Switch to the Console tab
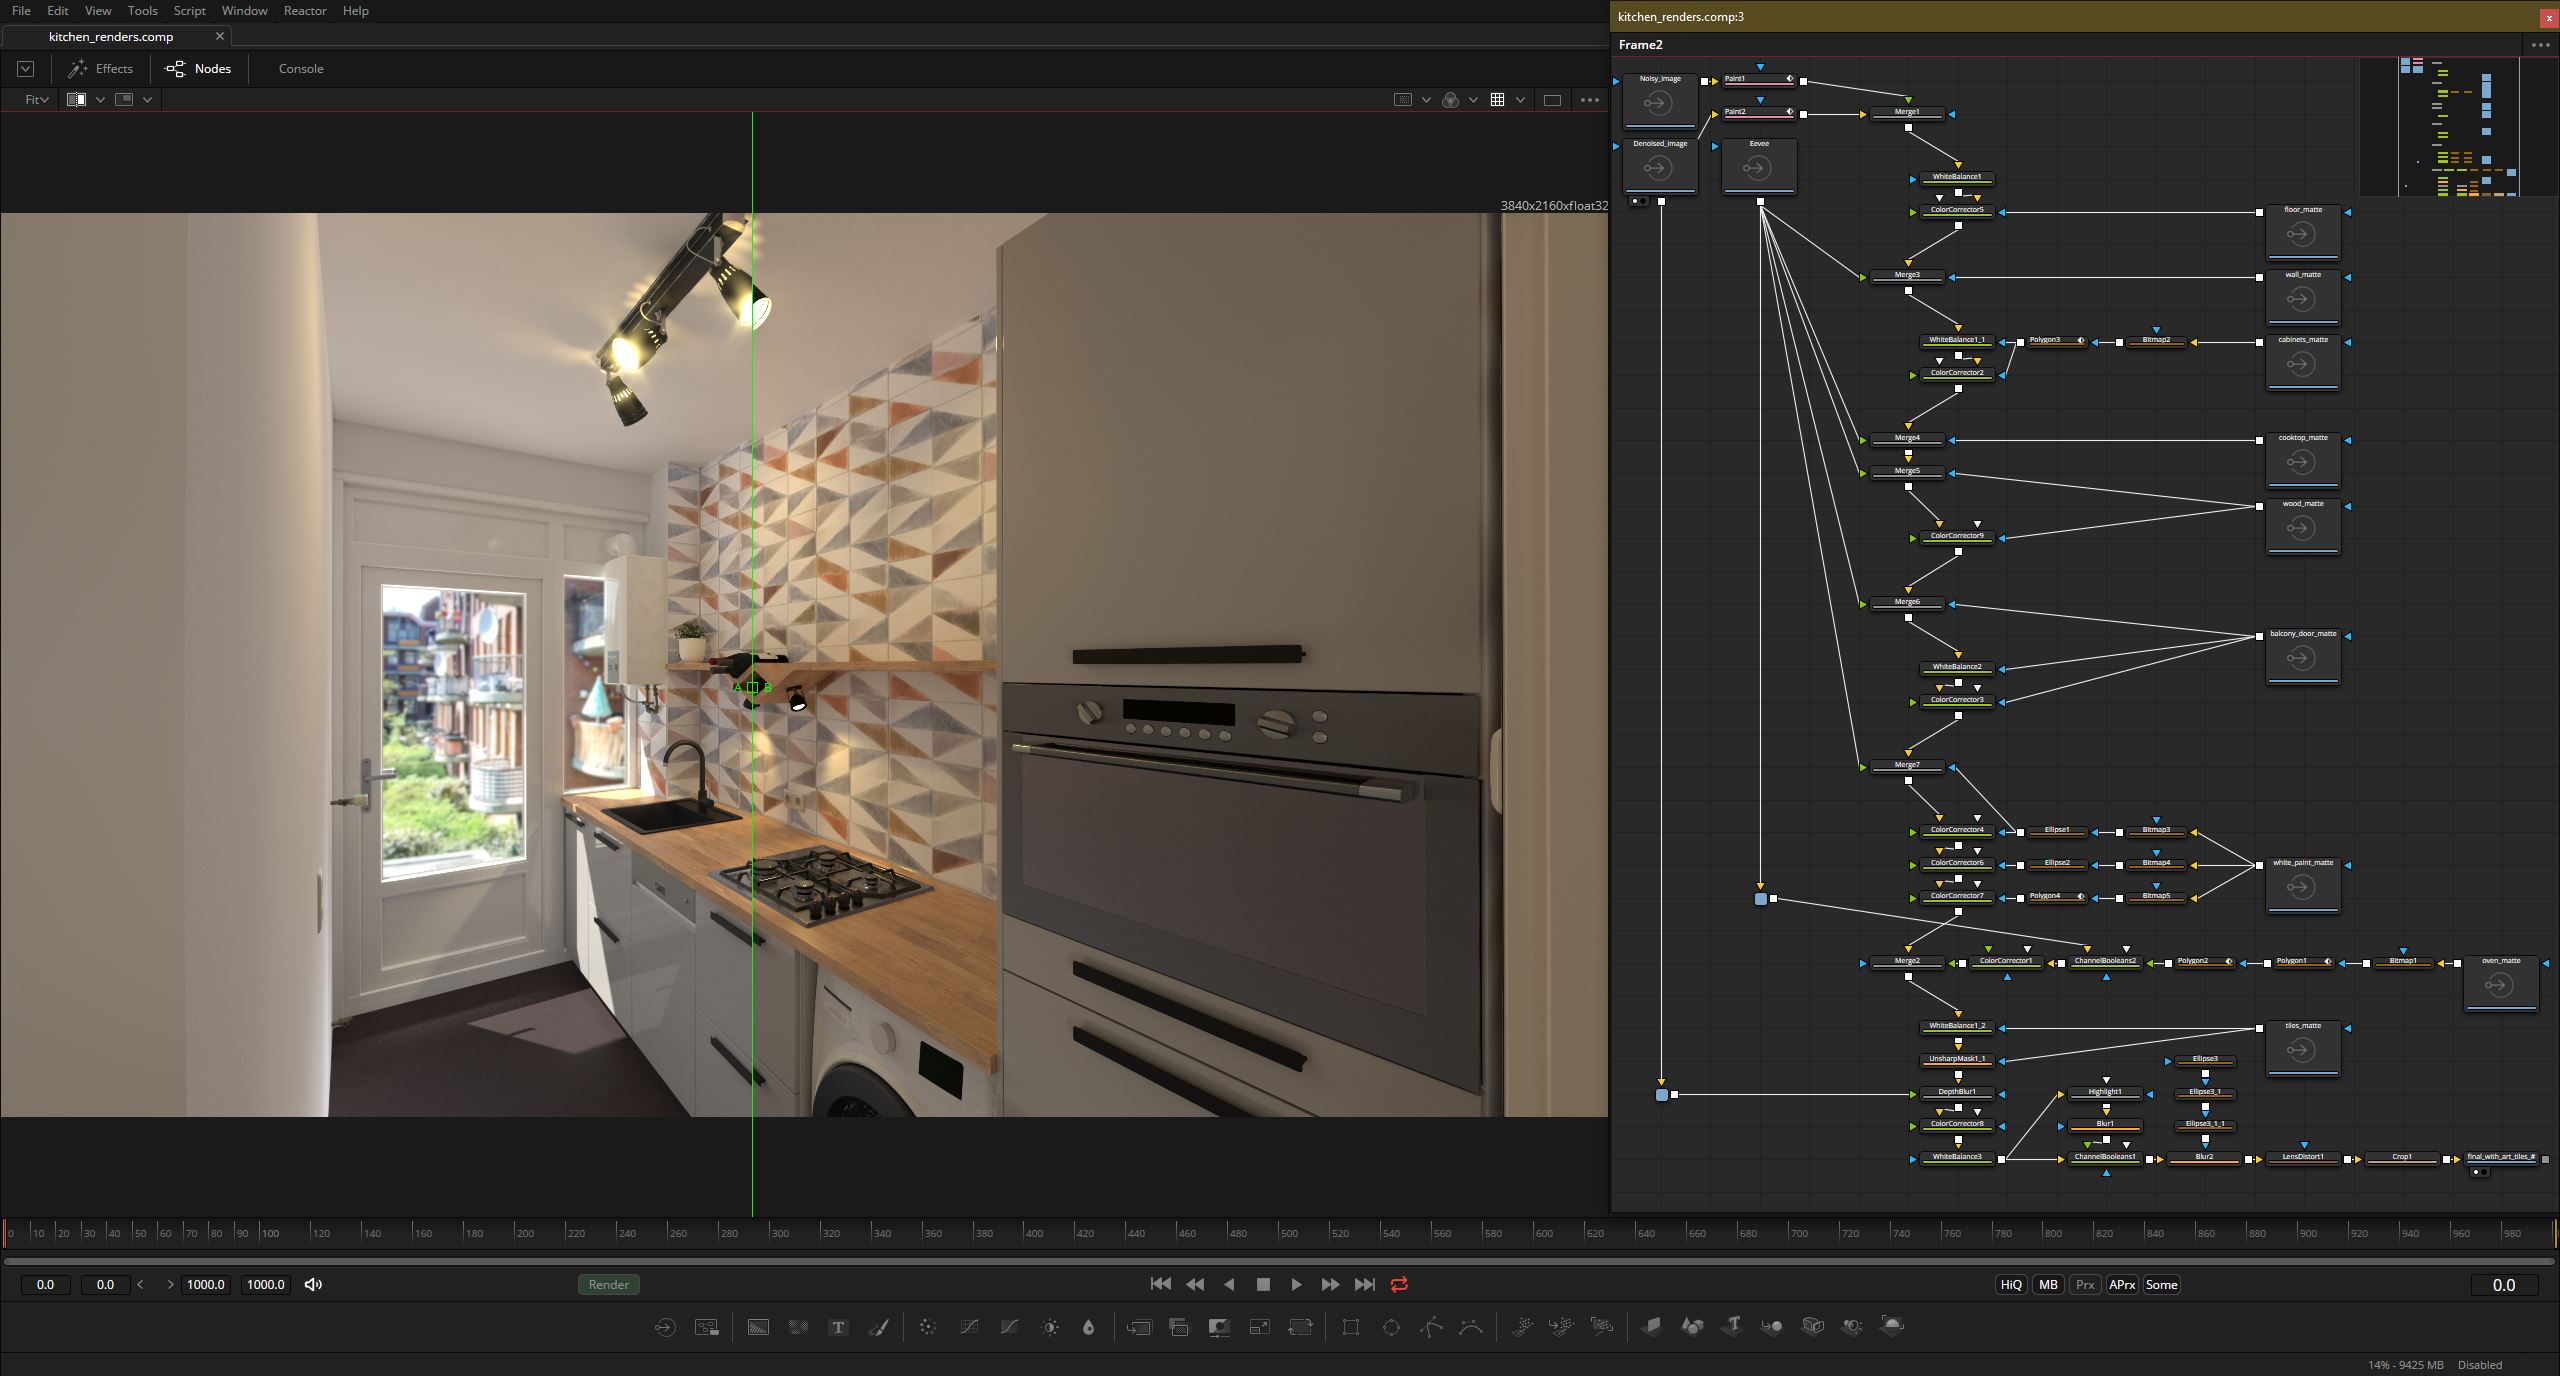The width and height of the screenshot is (2560, 1376). coord(301,69)
